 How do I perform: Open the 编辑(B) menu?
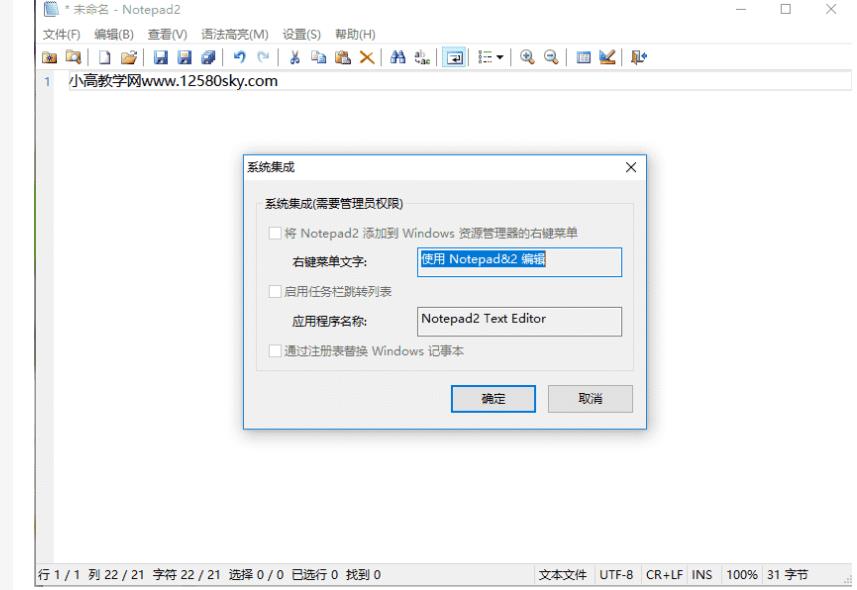(114, 34)
